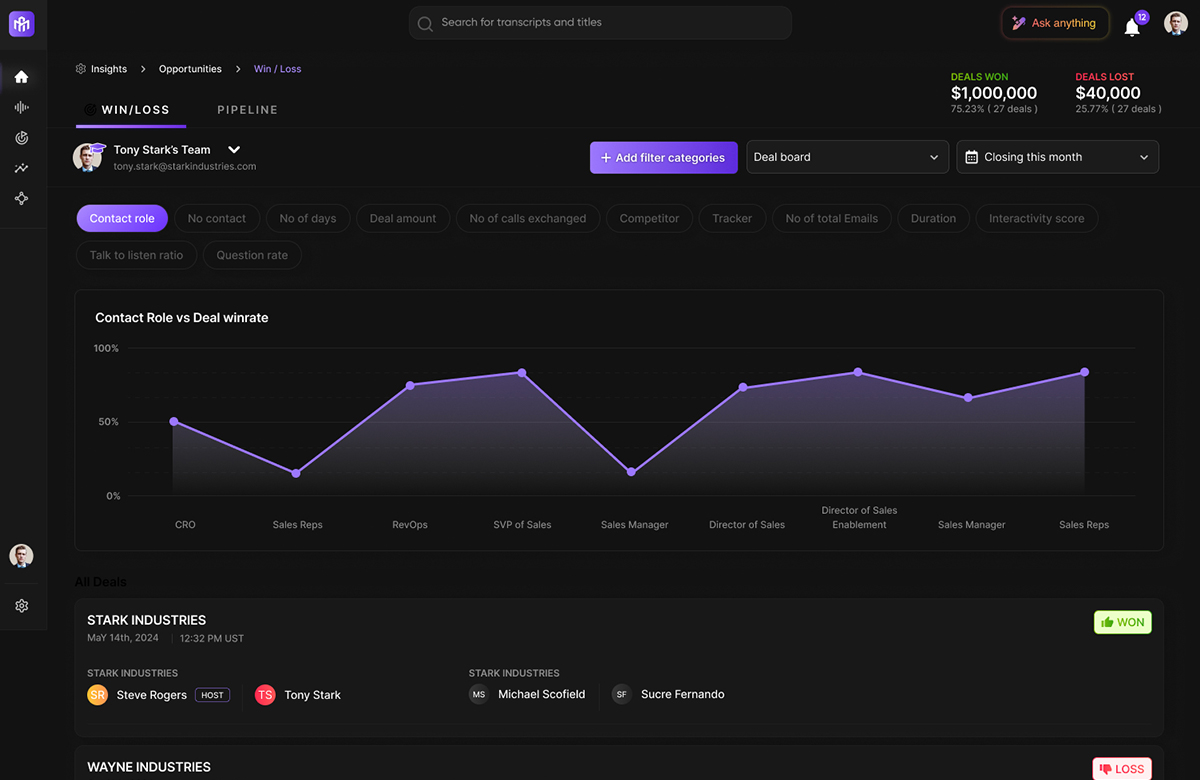Switch to the Pipeline tab
Image resolution: width=1200 pixels, height=780 pixels.
[x=247, y=110]
